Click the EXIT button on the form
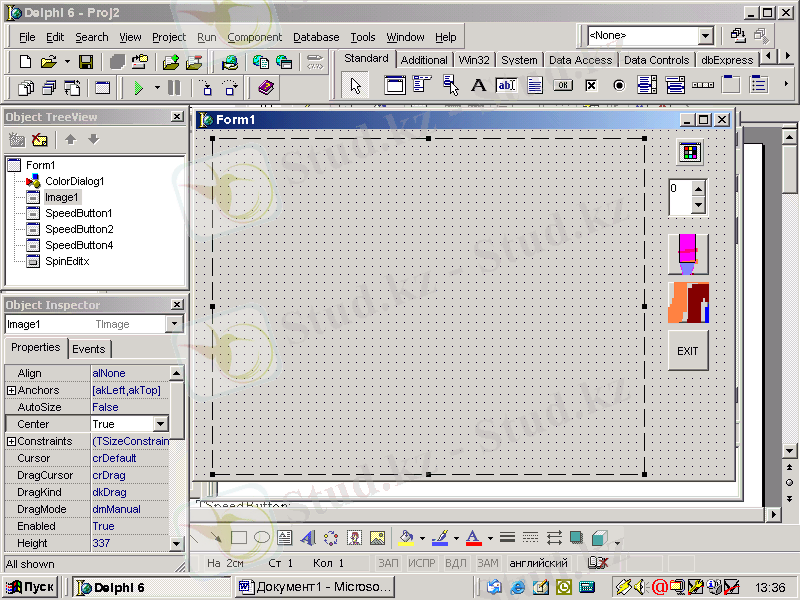This screenshot has width=800, height=600. coord(688,351)
